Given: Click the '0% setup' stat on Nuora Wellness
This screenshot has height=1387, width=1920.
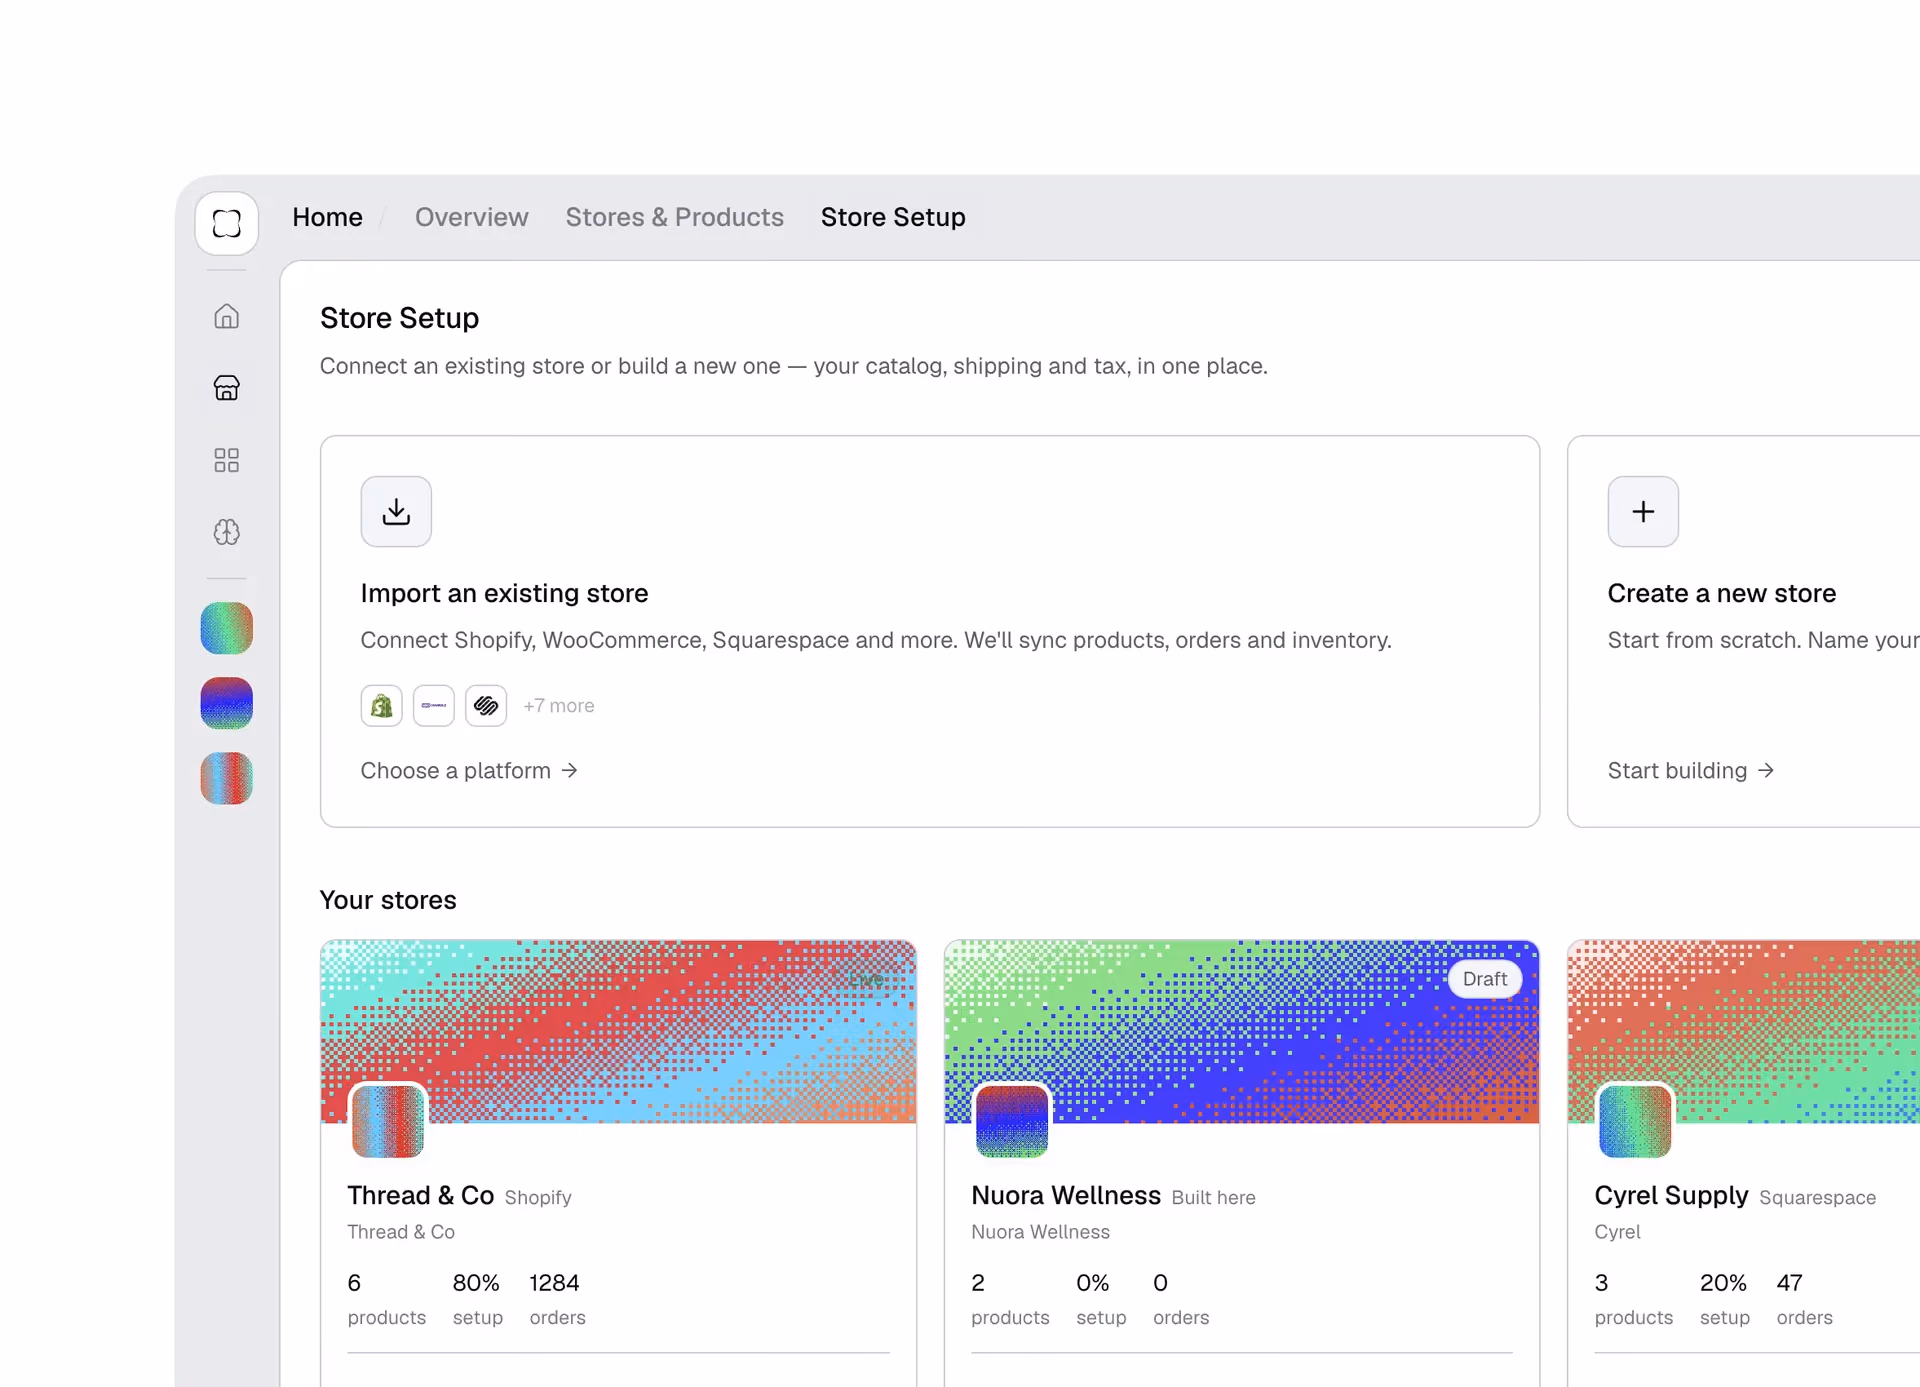Looking at the screenshot, I should point(1101,1300).
